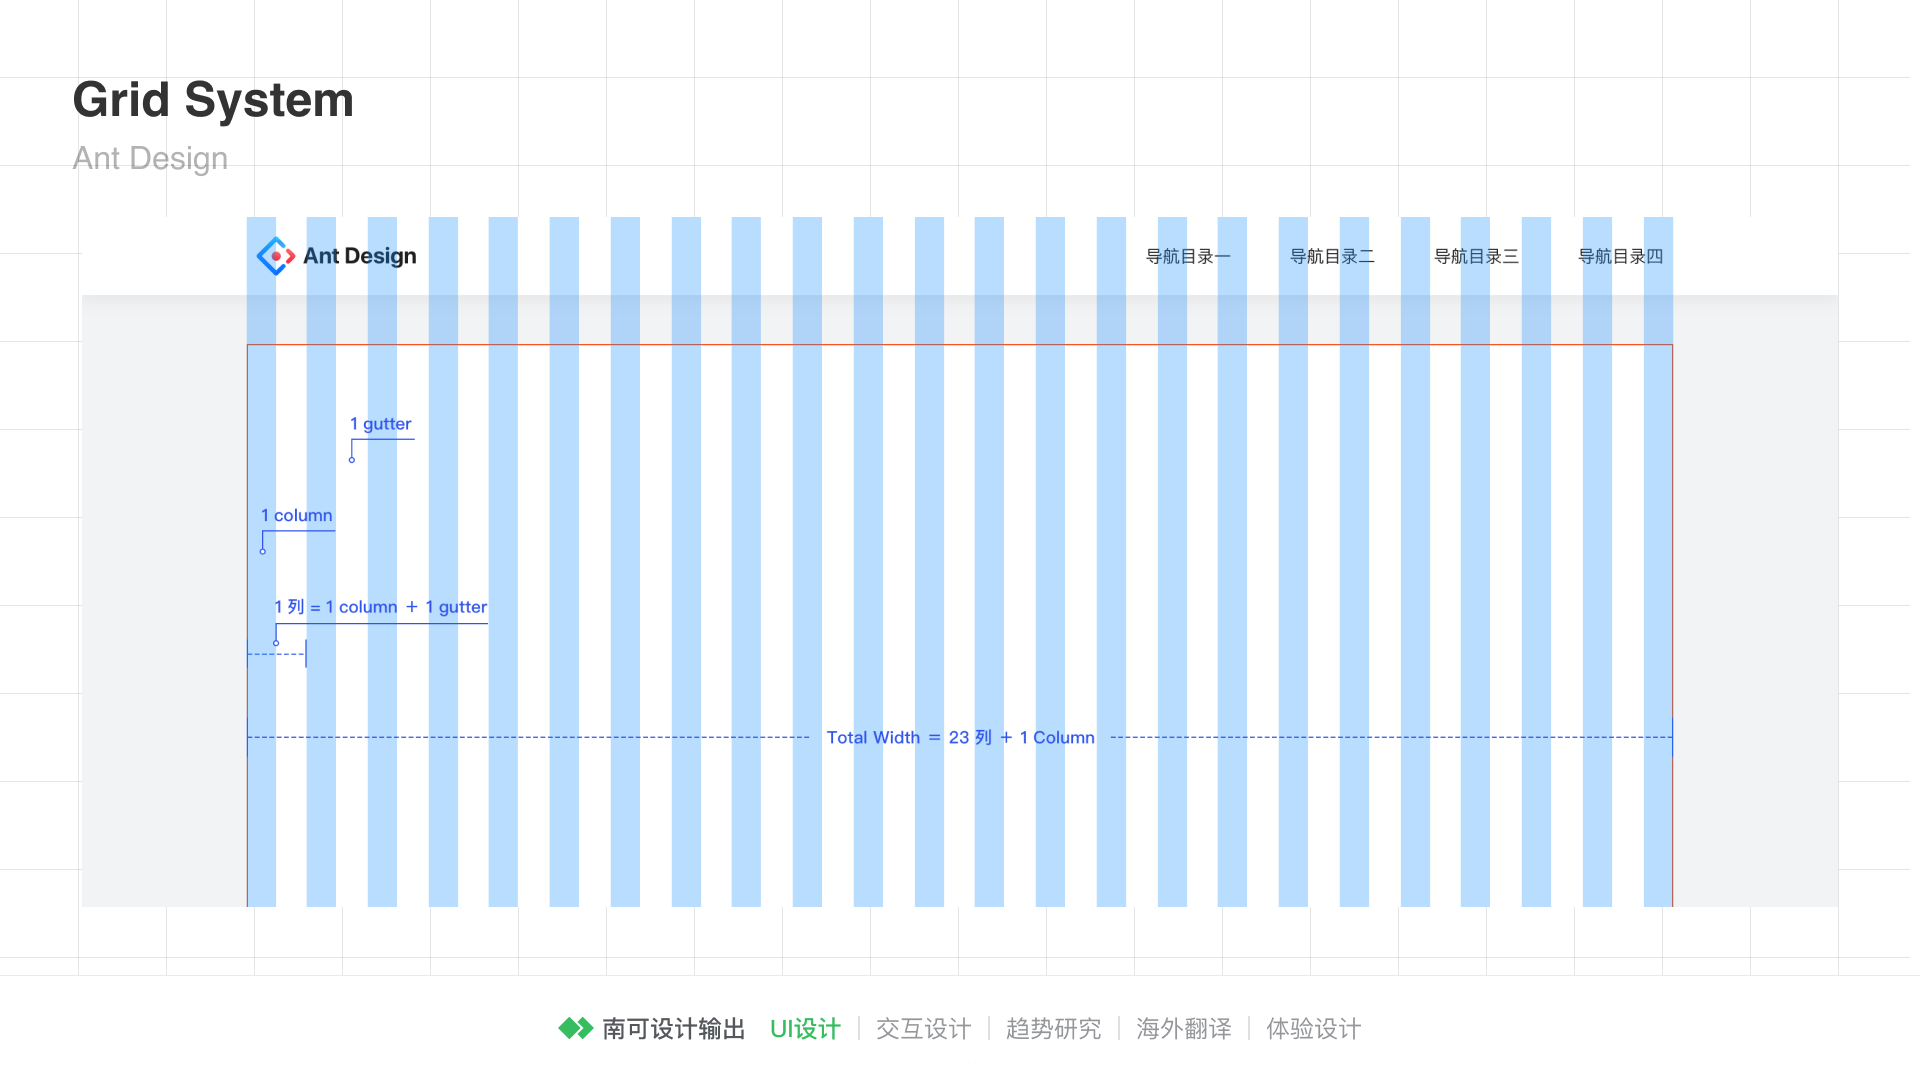
Task: Click the 南可设计输出 footer brand text
Action: pos(674,1029)
